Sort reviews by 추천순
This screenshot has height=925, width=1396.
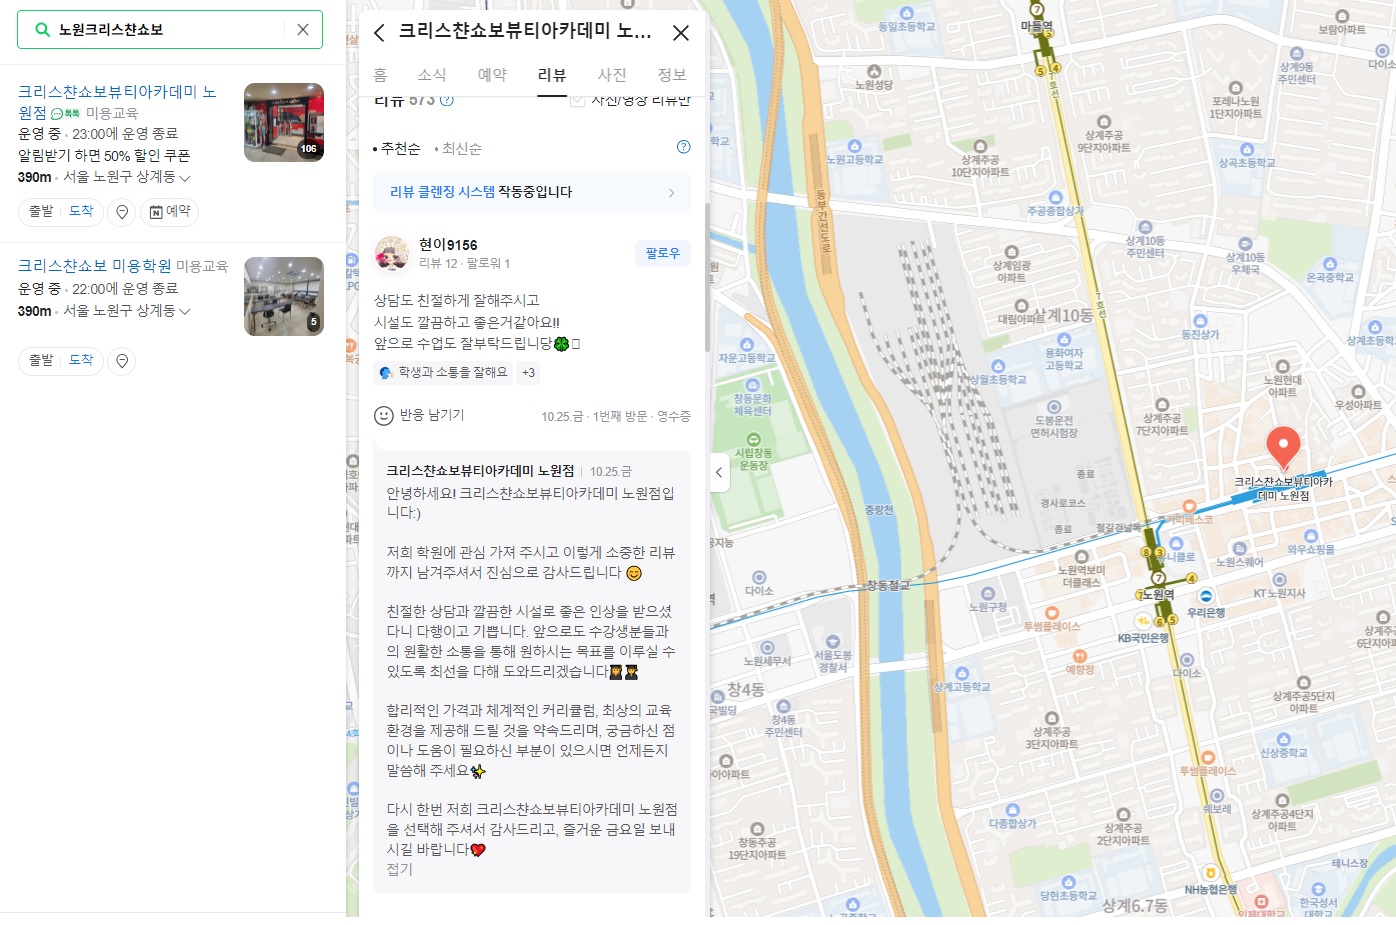(399, 148)
